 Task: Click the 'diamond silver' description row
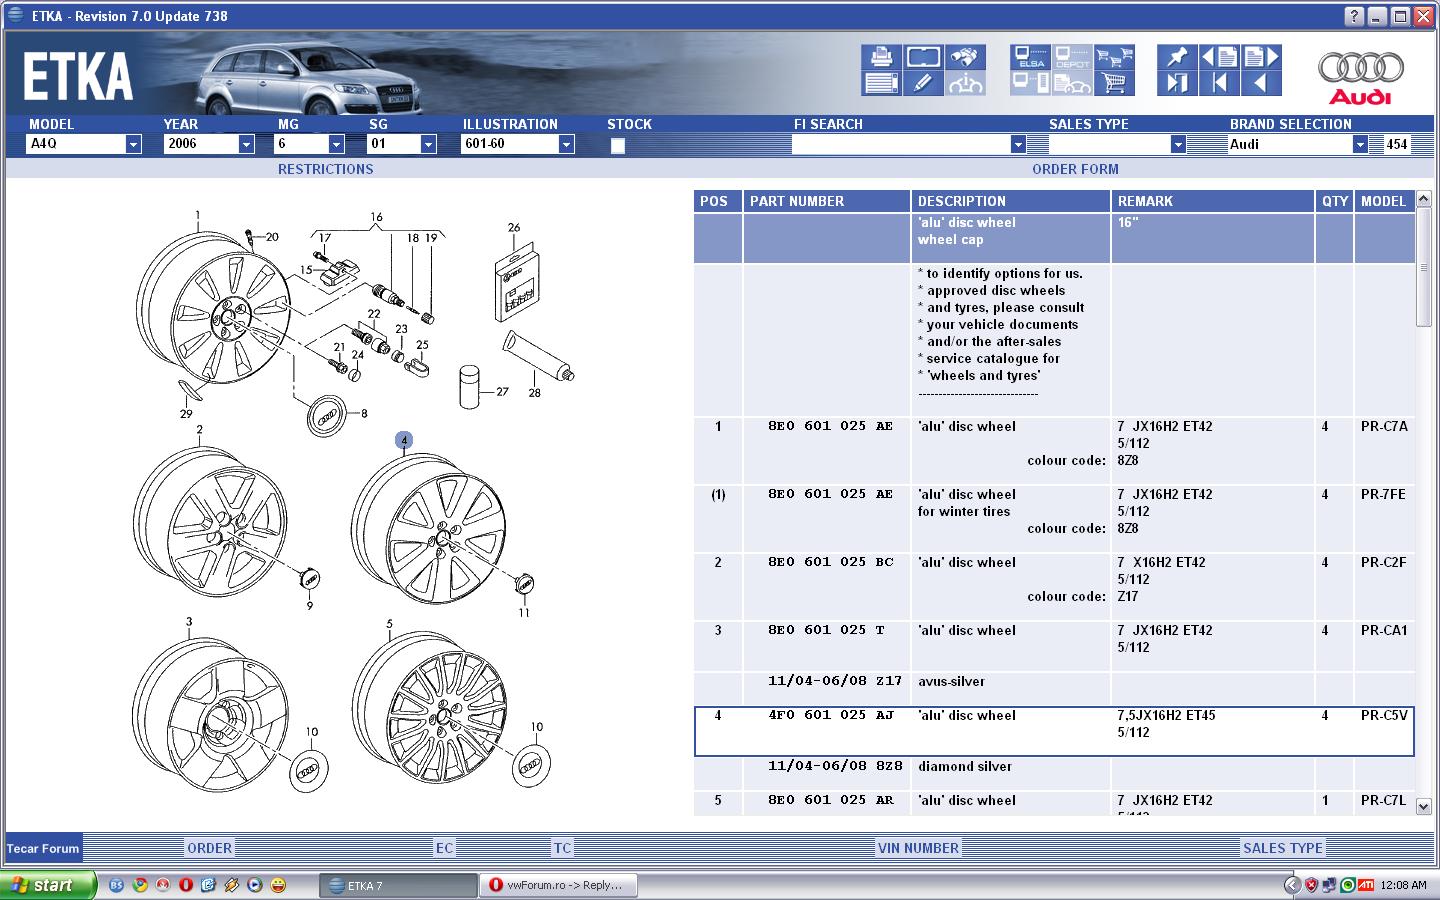(964, 766)
